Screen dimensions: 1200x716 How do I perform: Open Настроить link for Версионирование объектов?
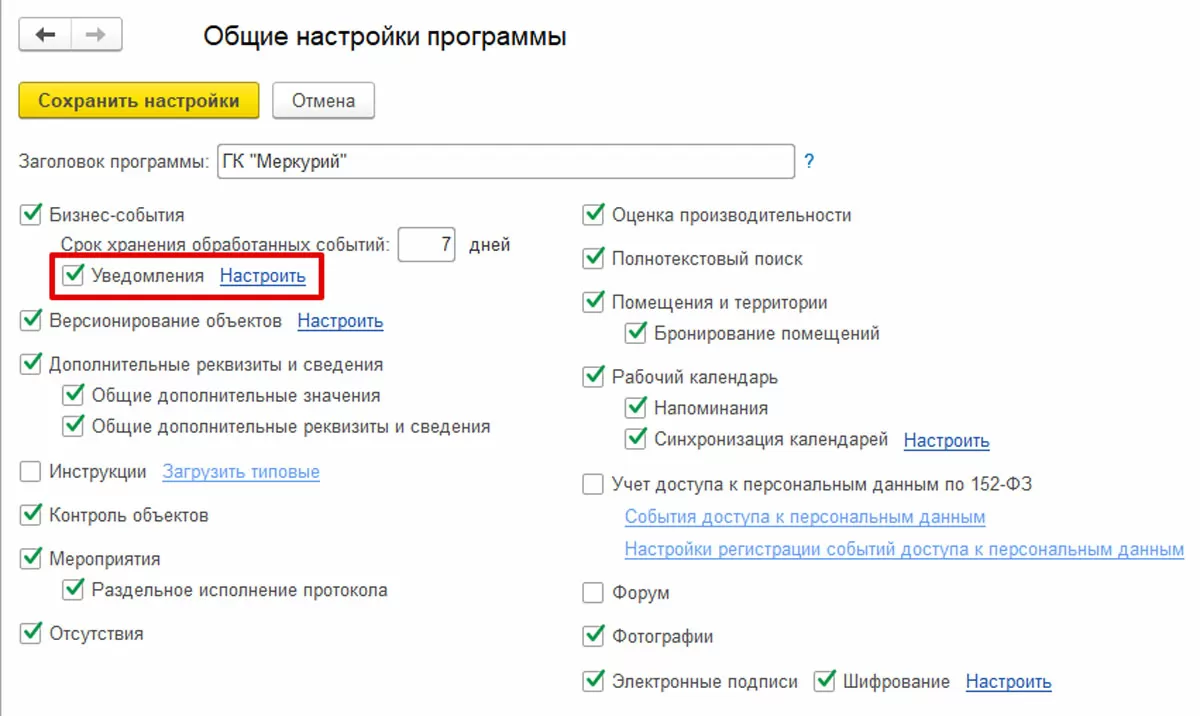pos(340,321)
